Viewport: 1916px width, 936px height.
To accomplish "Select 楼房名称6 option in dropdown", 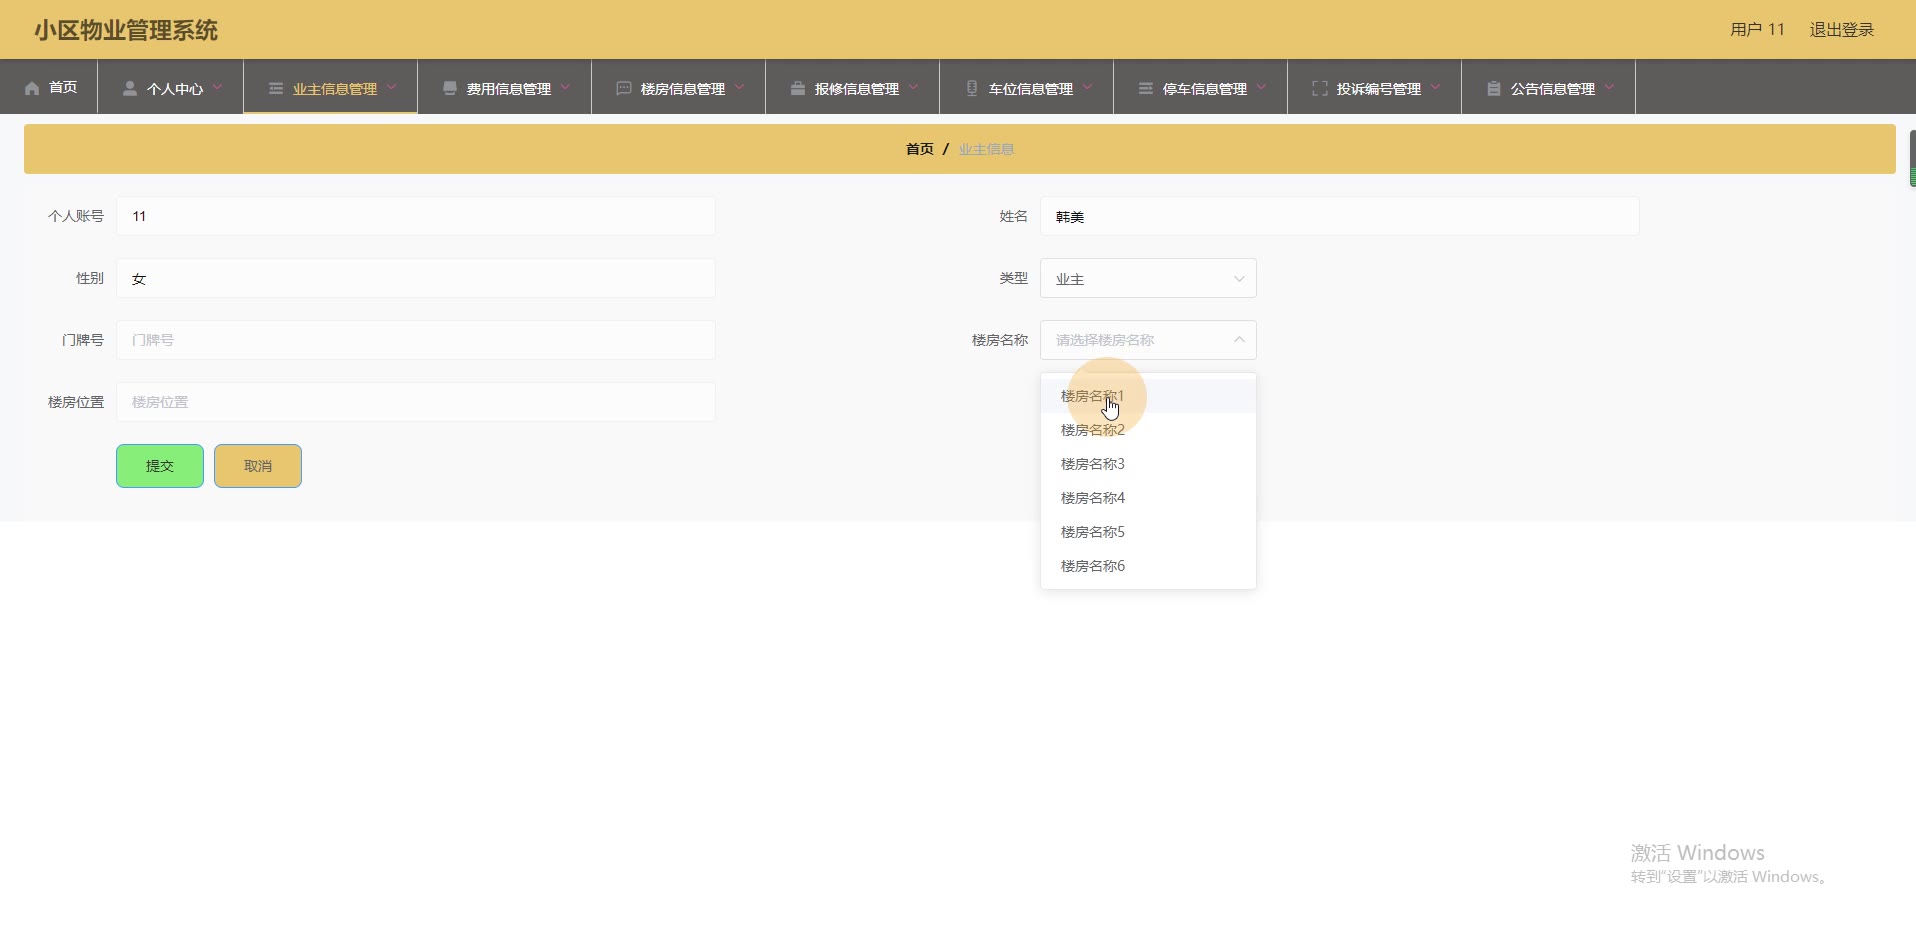I will click(x=1093, y=566).
